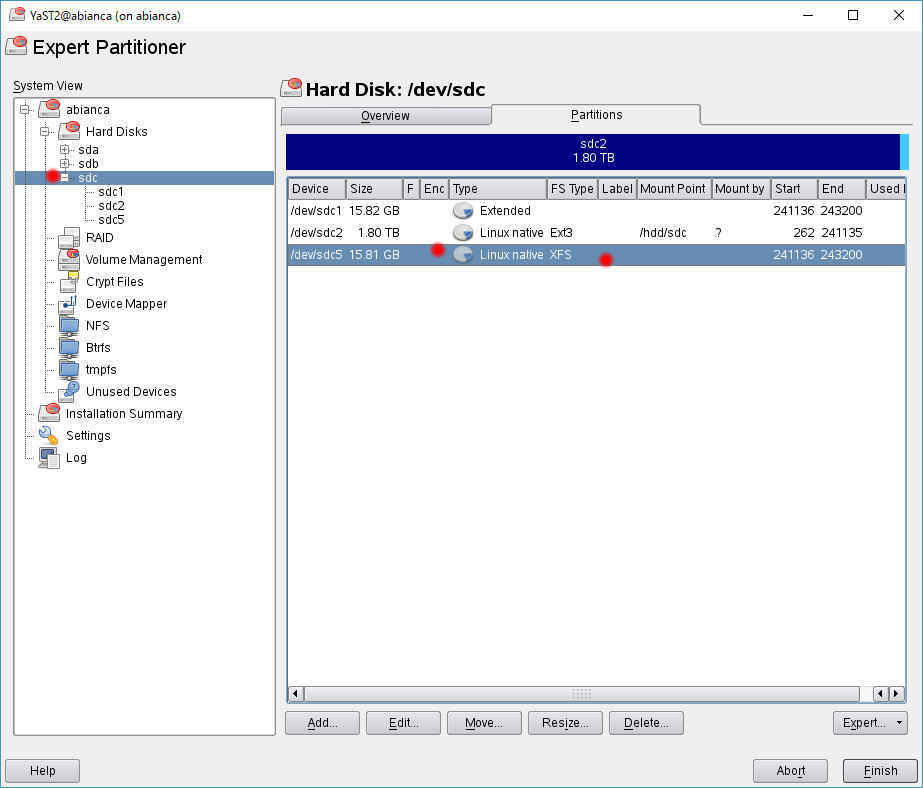Click the dark blue sdc2 1.80 TB bar

click(593, 151)
